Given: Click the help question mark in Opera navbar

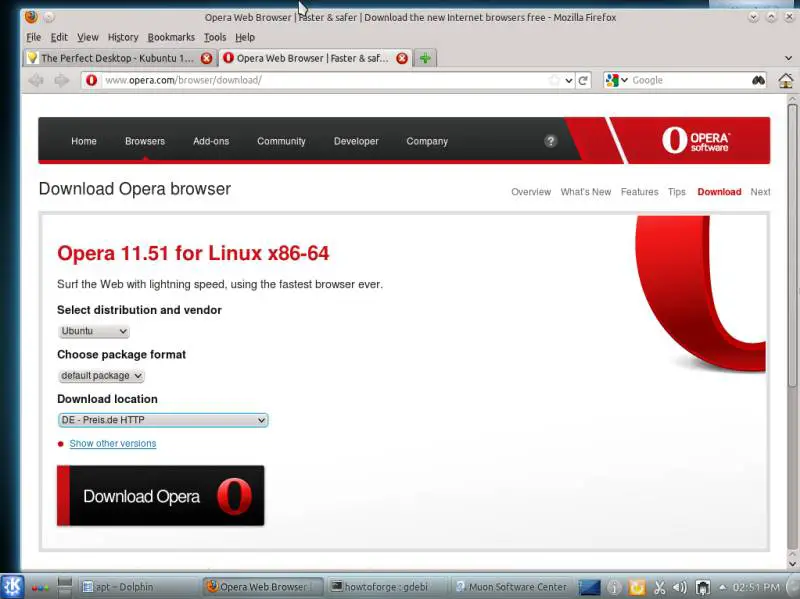Looking at the screenshot, I should (551, 141).
